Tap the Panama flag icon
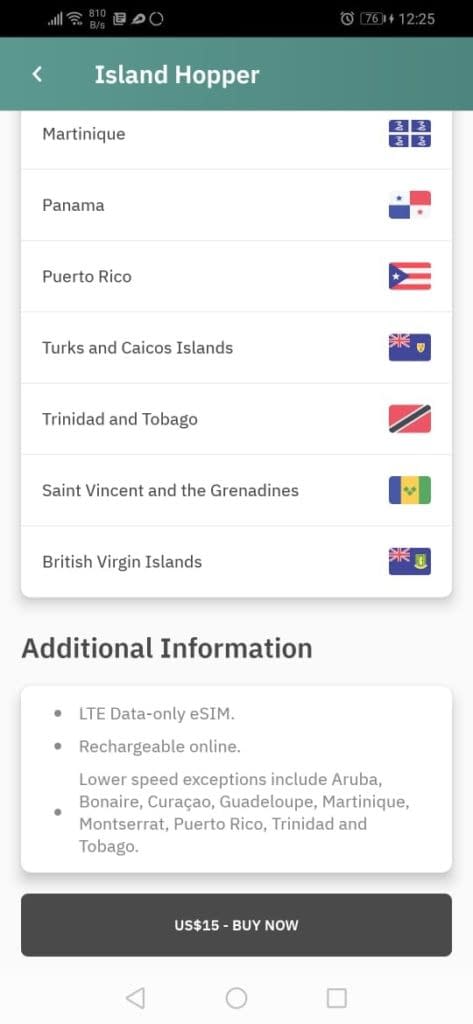The image size is (473, 1024). (x=410, y=205)
